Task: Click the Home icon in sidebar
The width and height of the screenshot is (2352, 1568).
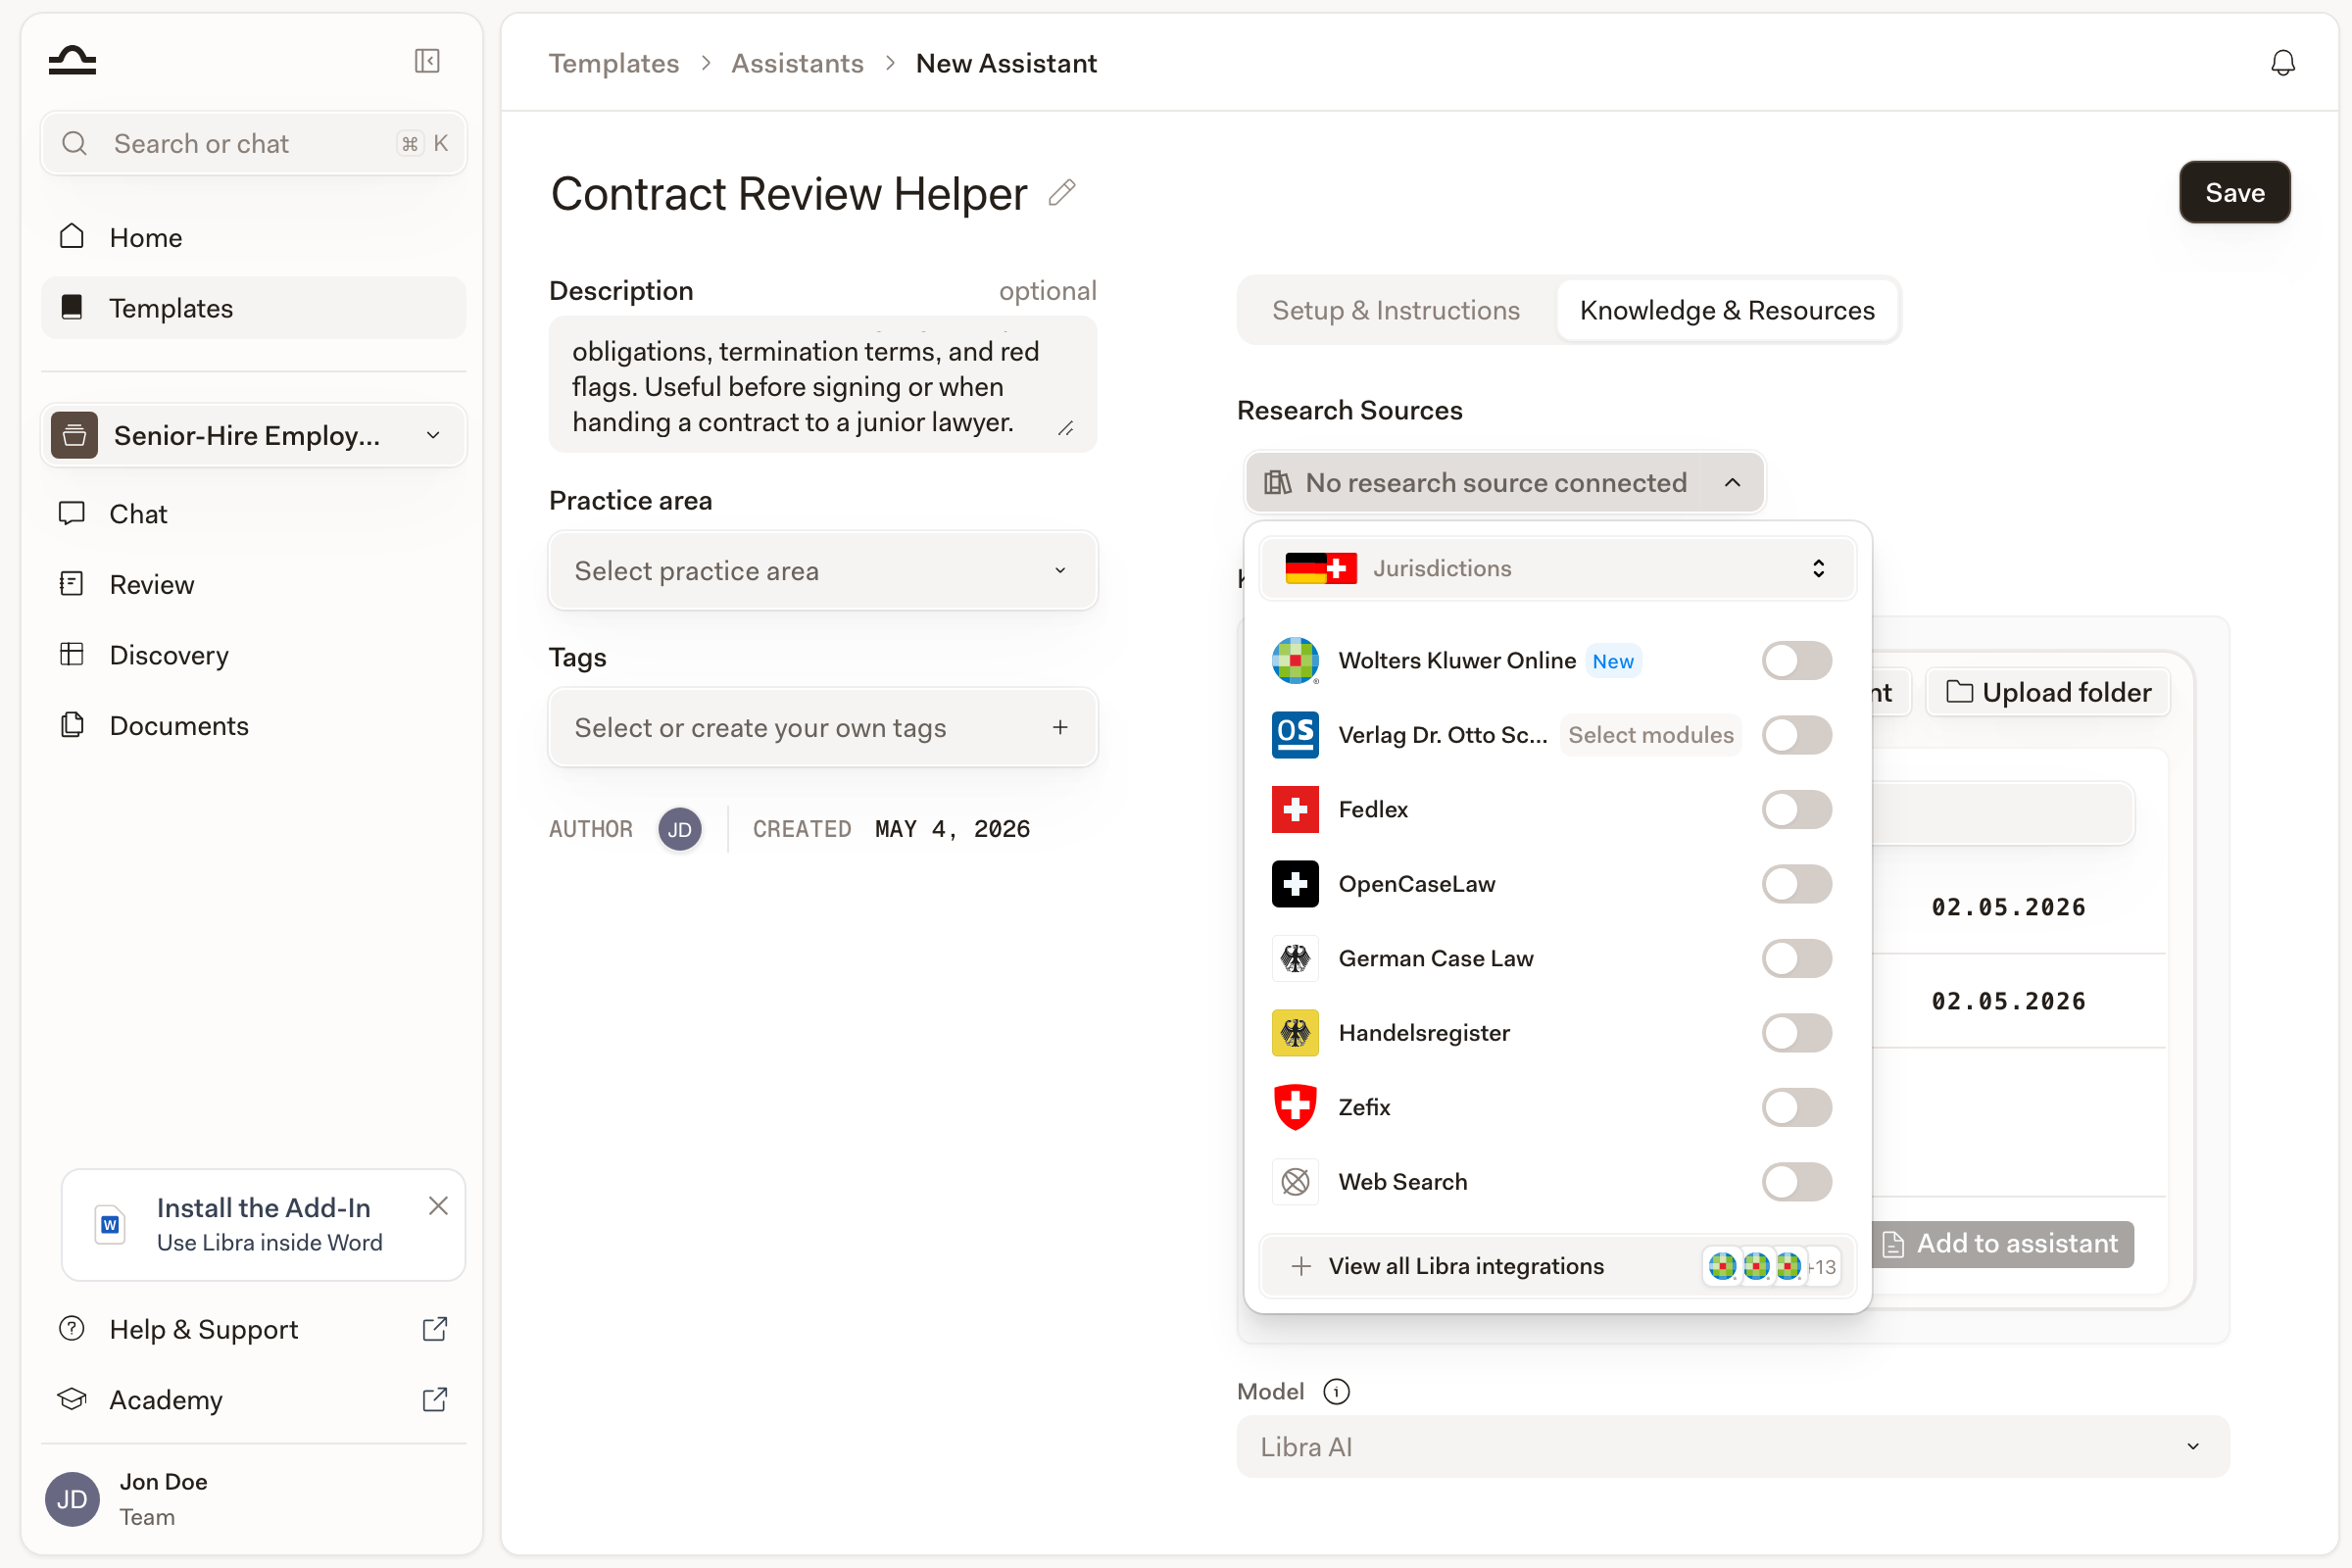Action: pos(72,236)
